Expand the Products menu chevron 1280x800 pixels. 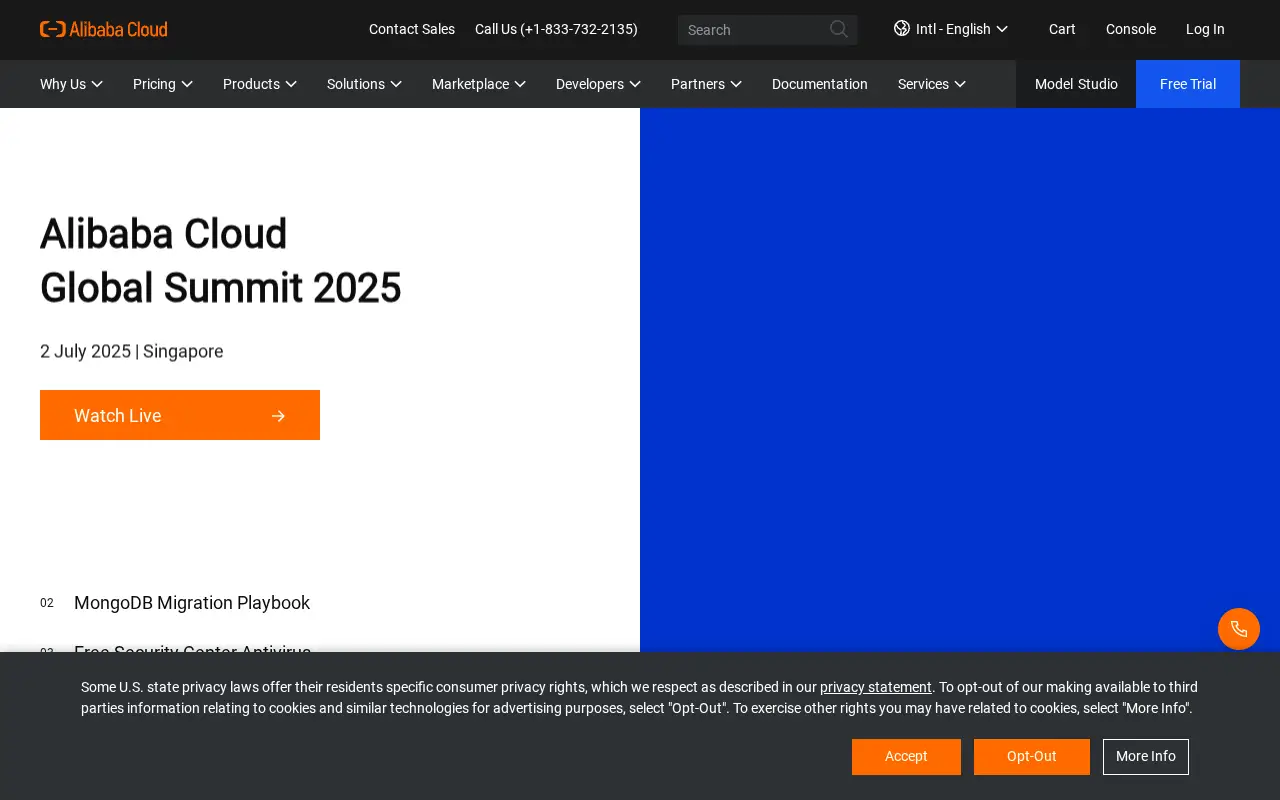pos(291,84)
